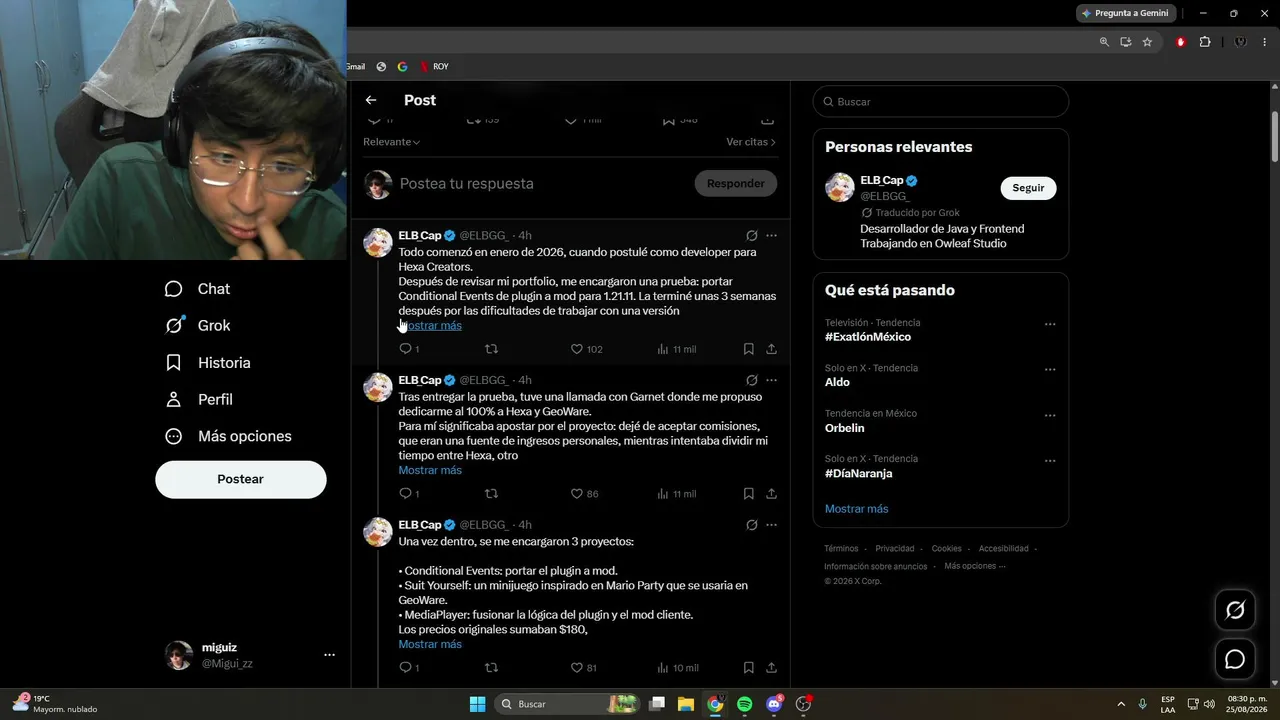Show more trends via Mostrar más
This screenshot has width=1280, height=720.
point(856,509)
